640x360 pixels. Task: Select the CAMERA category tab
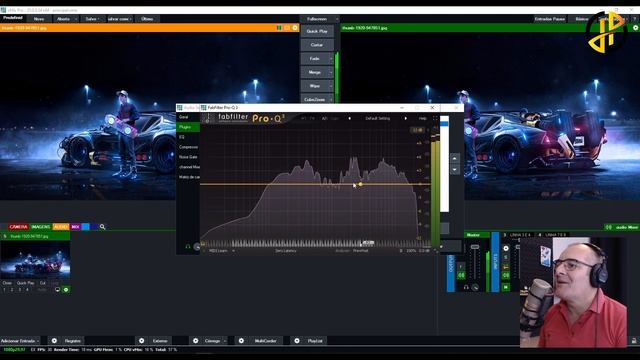(x=18, y=227)
